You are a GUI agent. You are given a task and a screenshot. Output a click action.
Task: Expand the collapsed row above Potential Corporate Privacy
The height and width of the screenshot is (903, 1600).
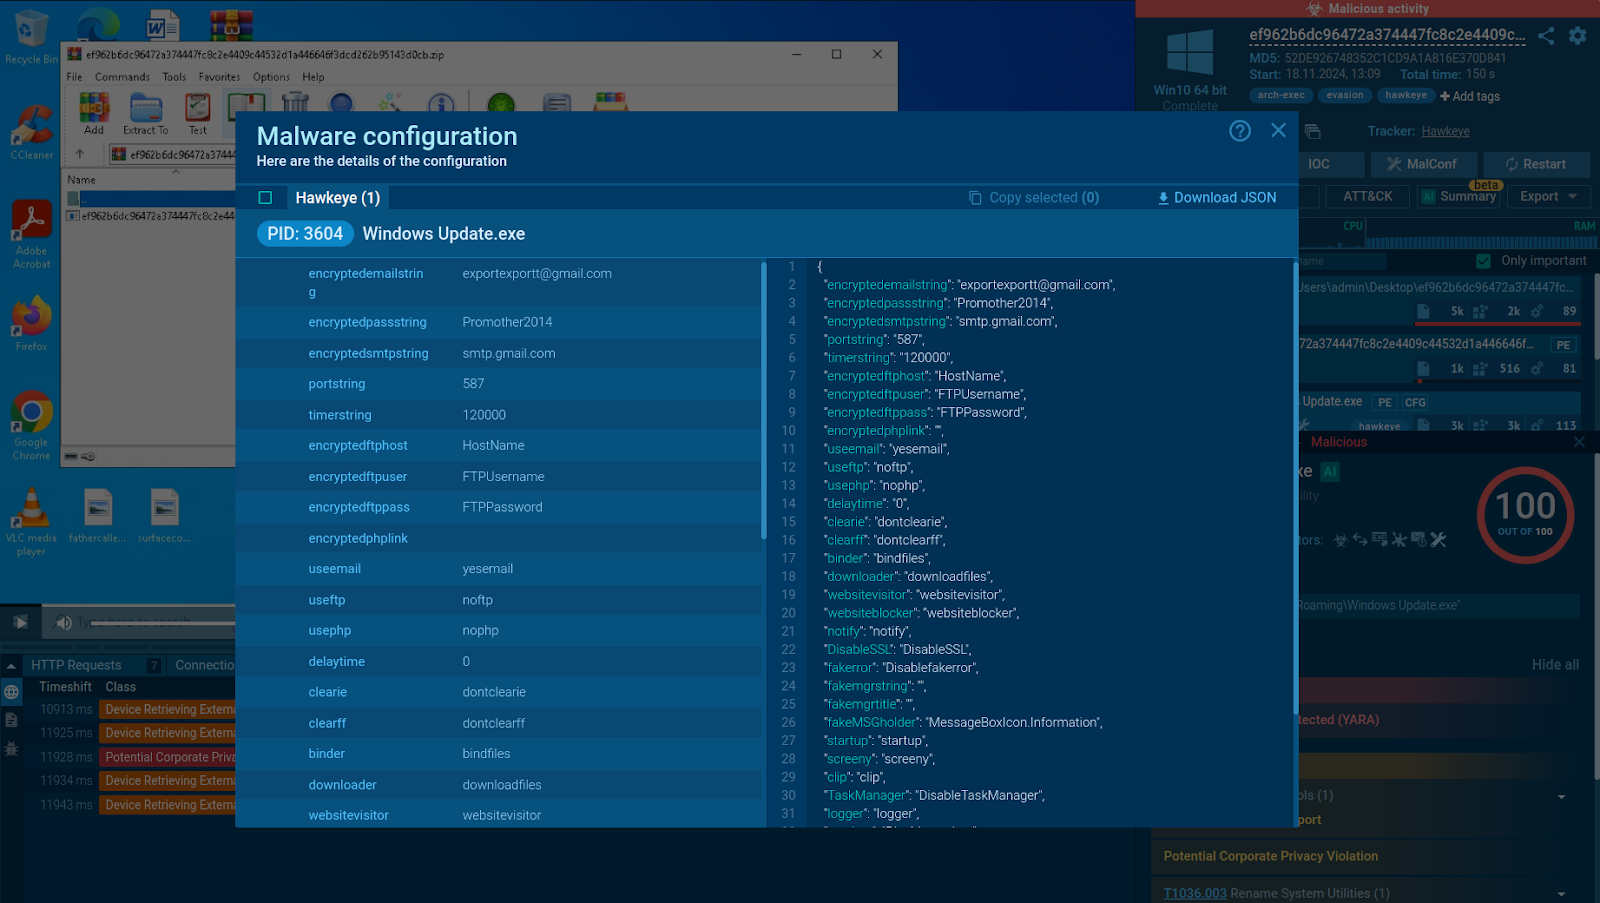coord(1561,797)
